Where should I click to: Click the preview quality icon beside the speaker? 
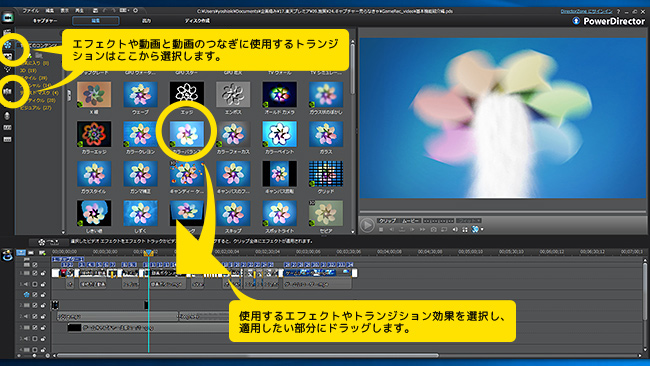click(465, 229)
